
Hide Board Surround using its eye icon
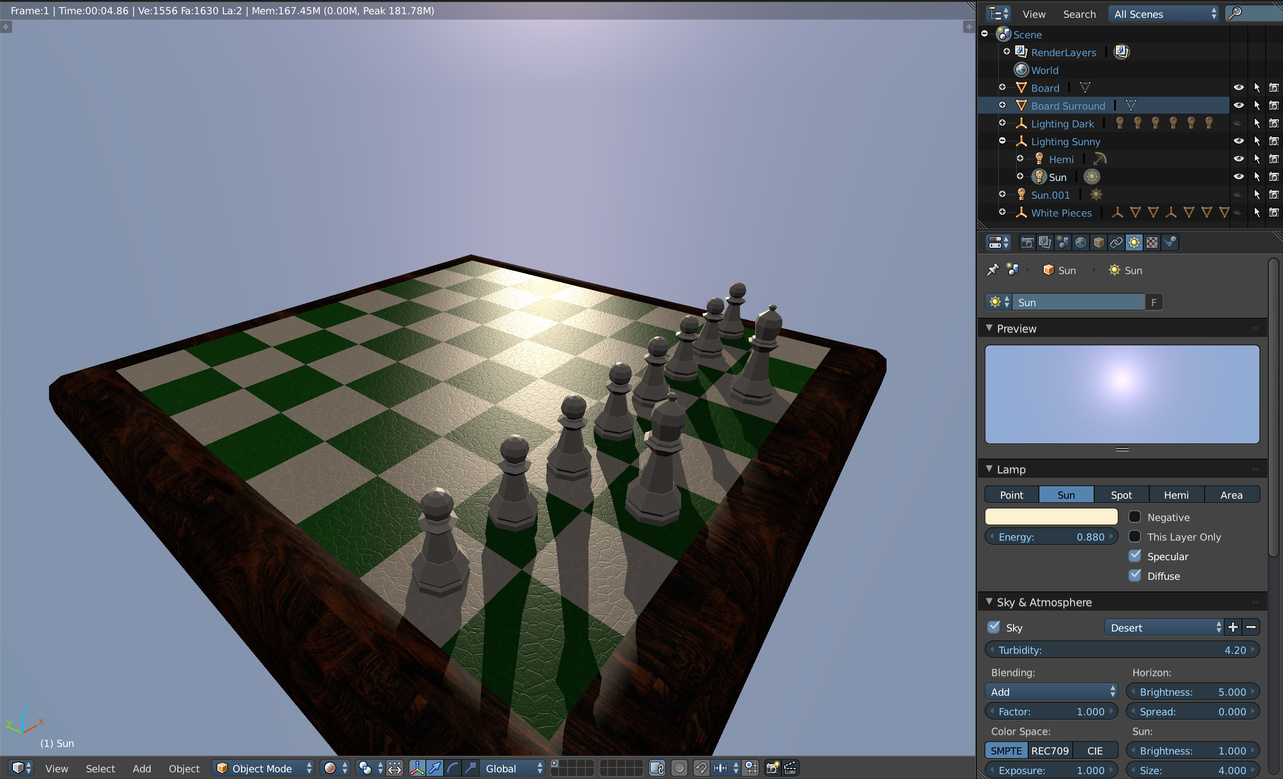[1238, 106]
